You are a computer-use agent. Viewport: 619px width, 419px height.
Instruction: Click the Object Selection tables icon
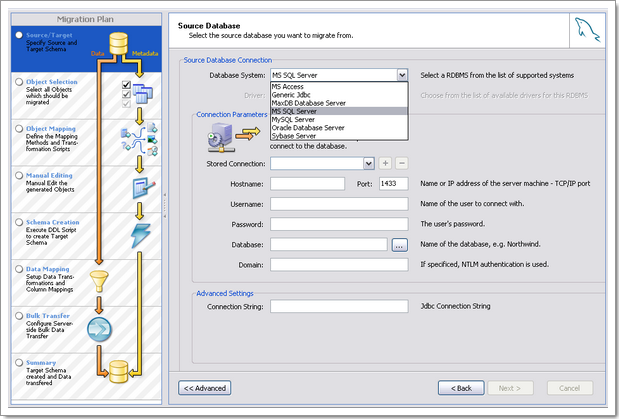(x=143, y=94)
